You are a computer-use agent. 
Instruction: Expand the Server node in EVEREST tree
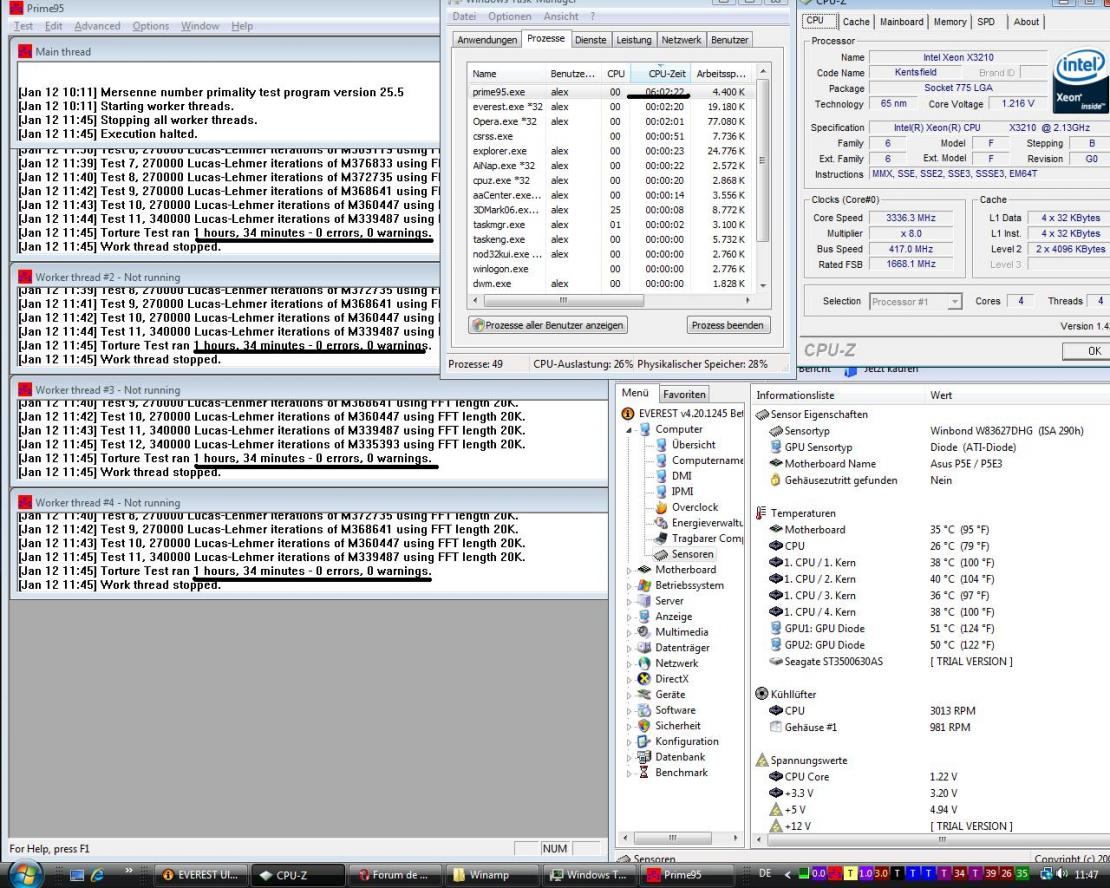[629, 601]
